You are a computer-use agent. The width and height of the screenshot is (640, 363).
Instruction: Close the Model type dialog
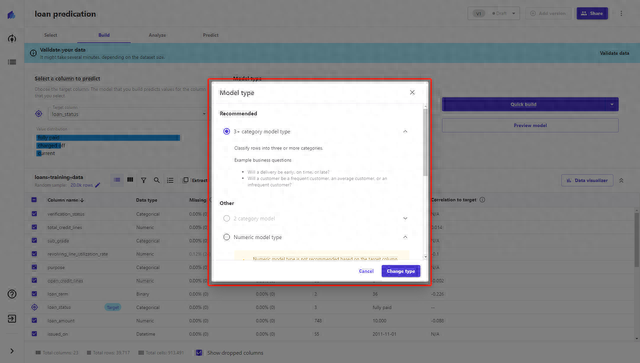(x=412, y=92)
